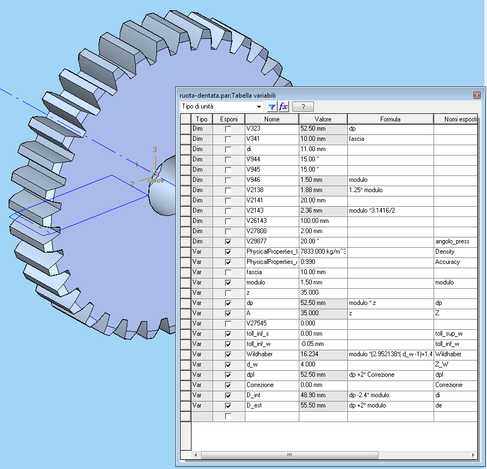
Task: Click the modulo value 1.50 mm in Var row
Action: coord(323,283)
